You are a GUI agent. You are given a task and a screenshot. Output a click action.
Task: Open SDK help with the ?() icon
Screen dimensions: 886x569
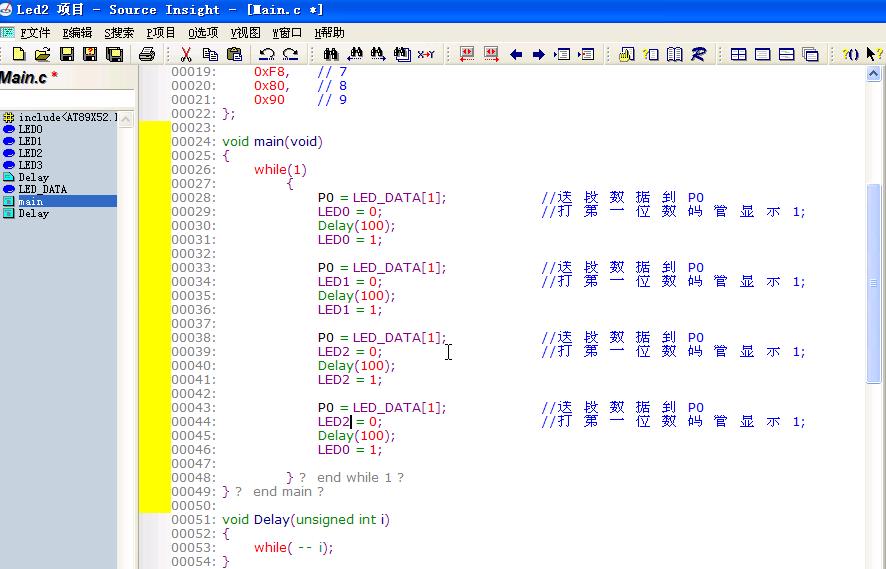[850, 54]
